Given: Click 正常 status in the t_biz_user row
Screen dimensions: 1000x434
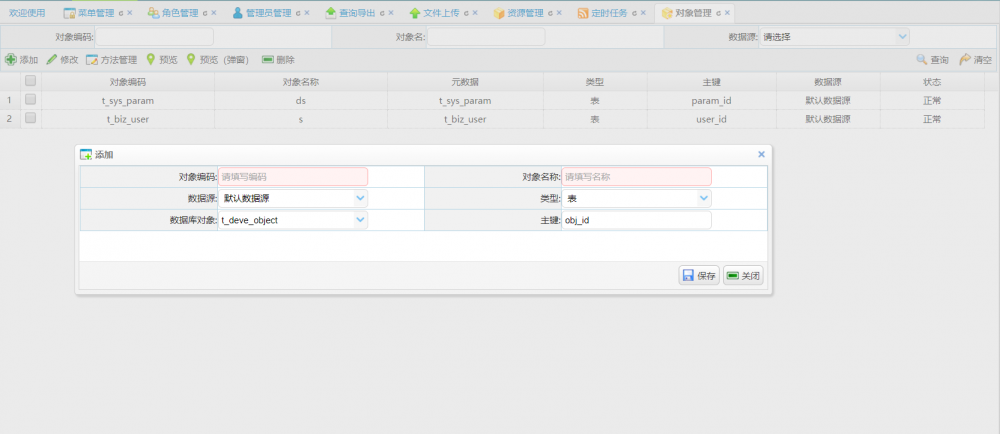Looking at the screenshot, I should pos(932,119).
